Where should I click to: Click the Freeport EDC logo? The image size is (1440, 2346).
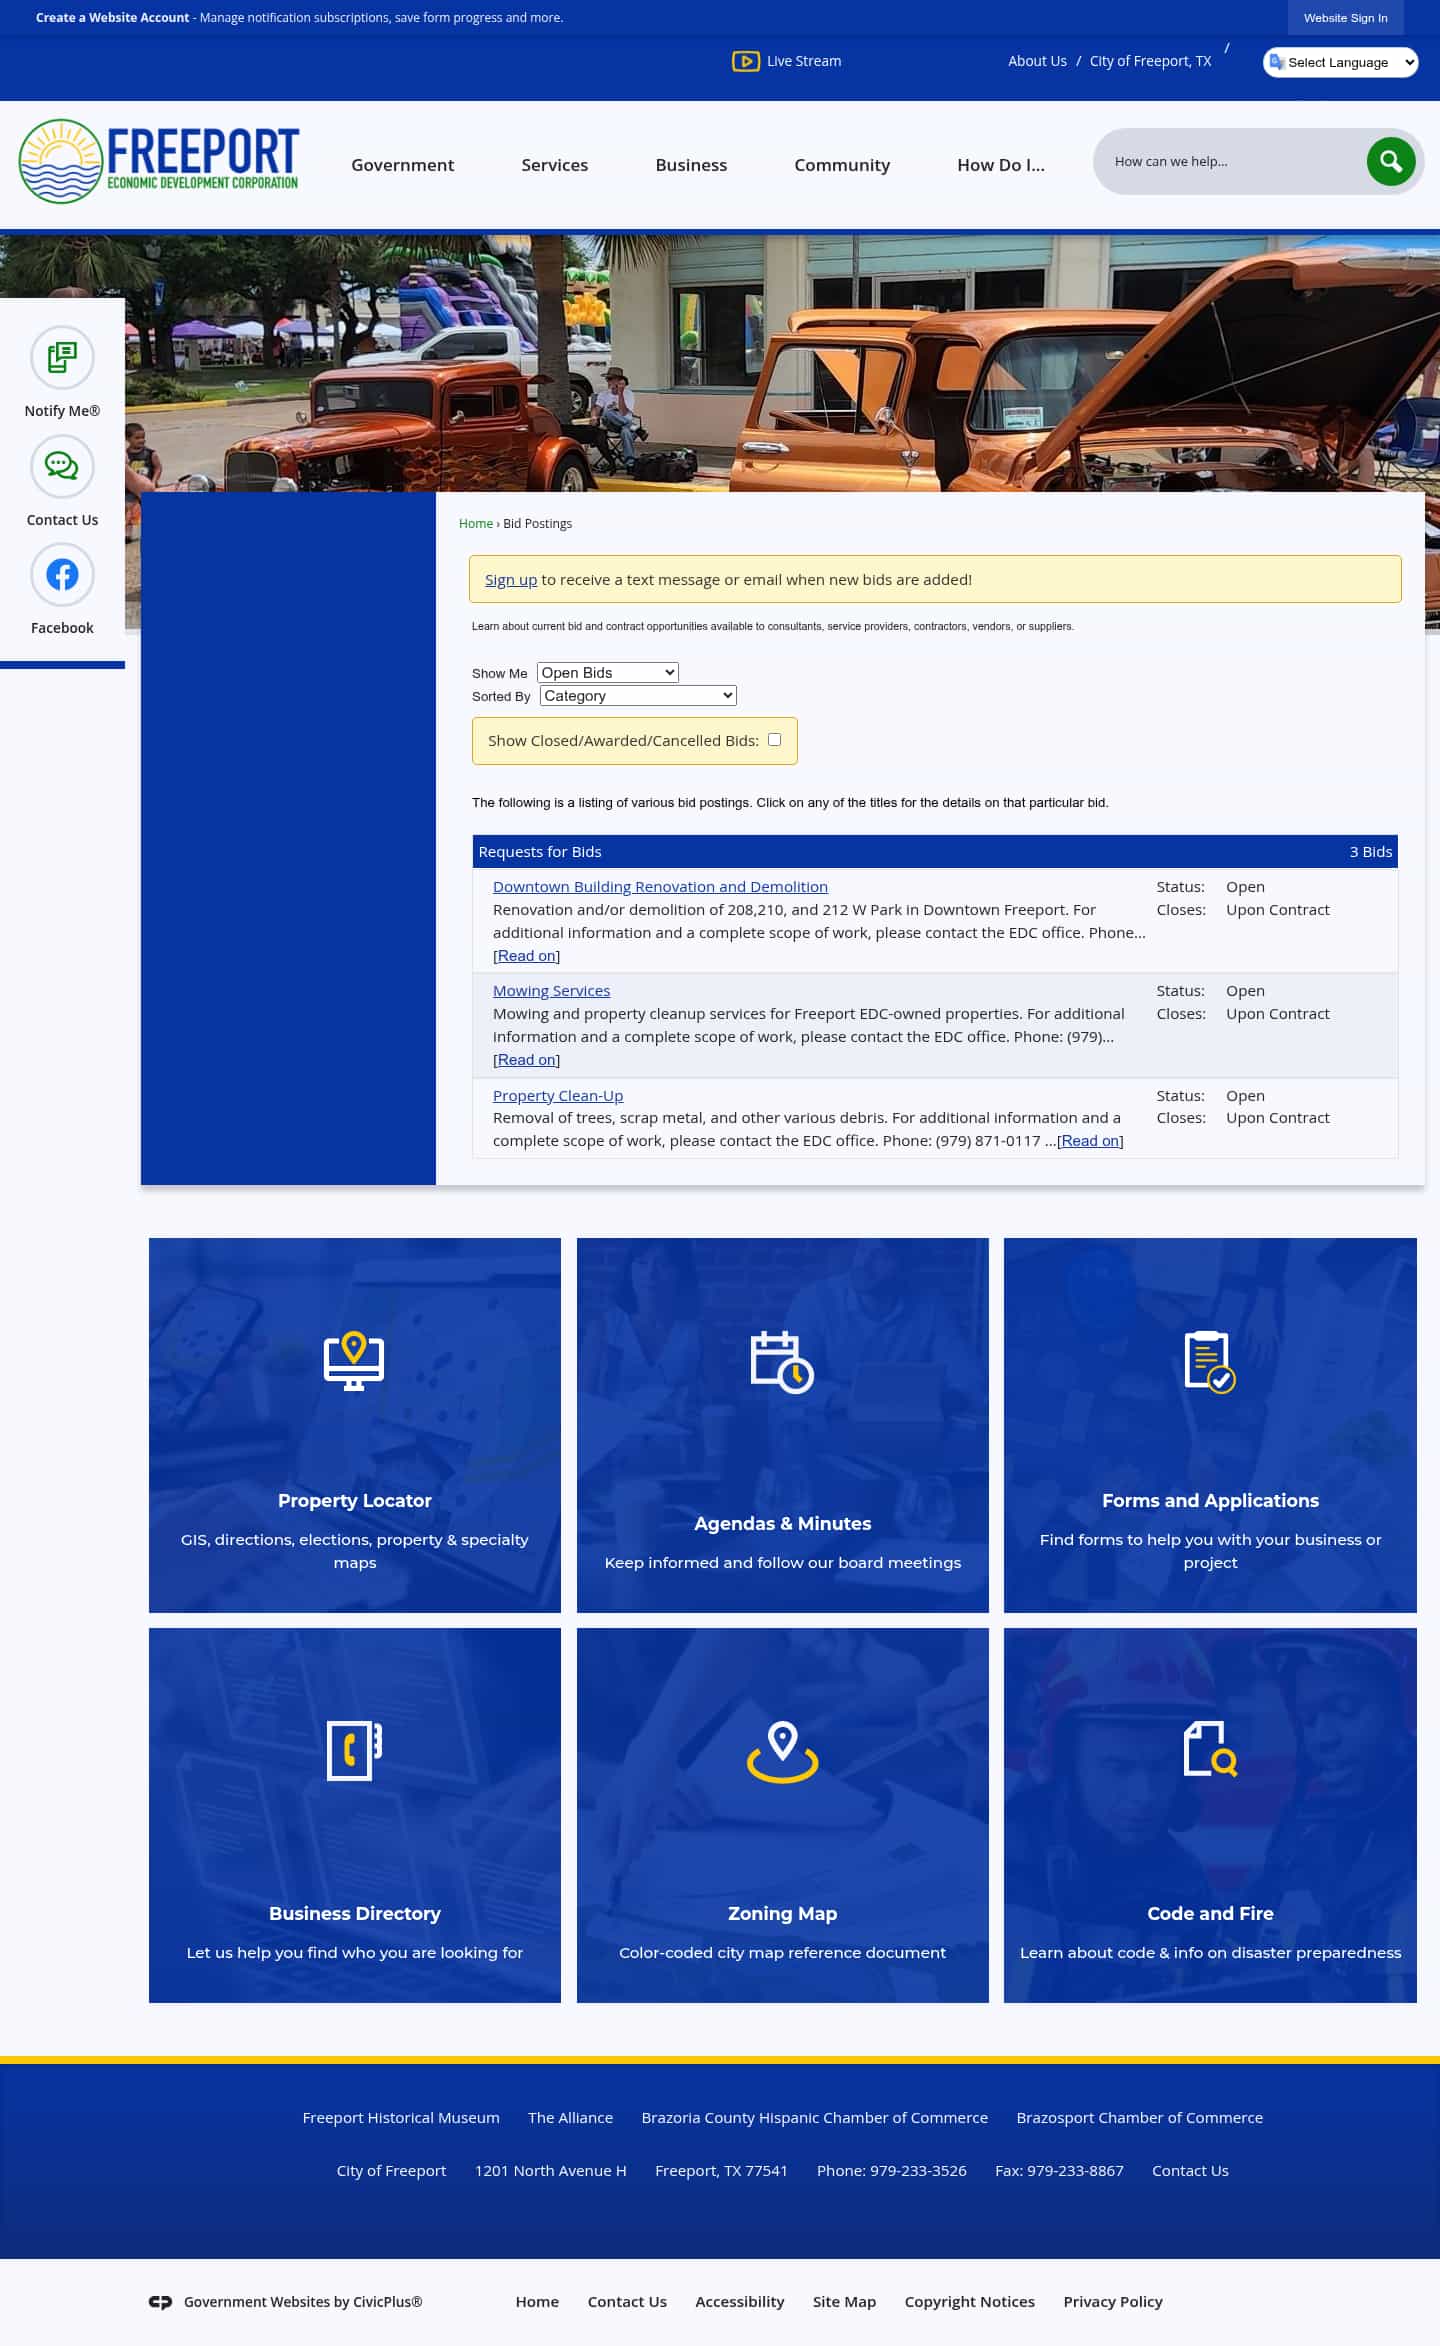(x=159, y=161)
